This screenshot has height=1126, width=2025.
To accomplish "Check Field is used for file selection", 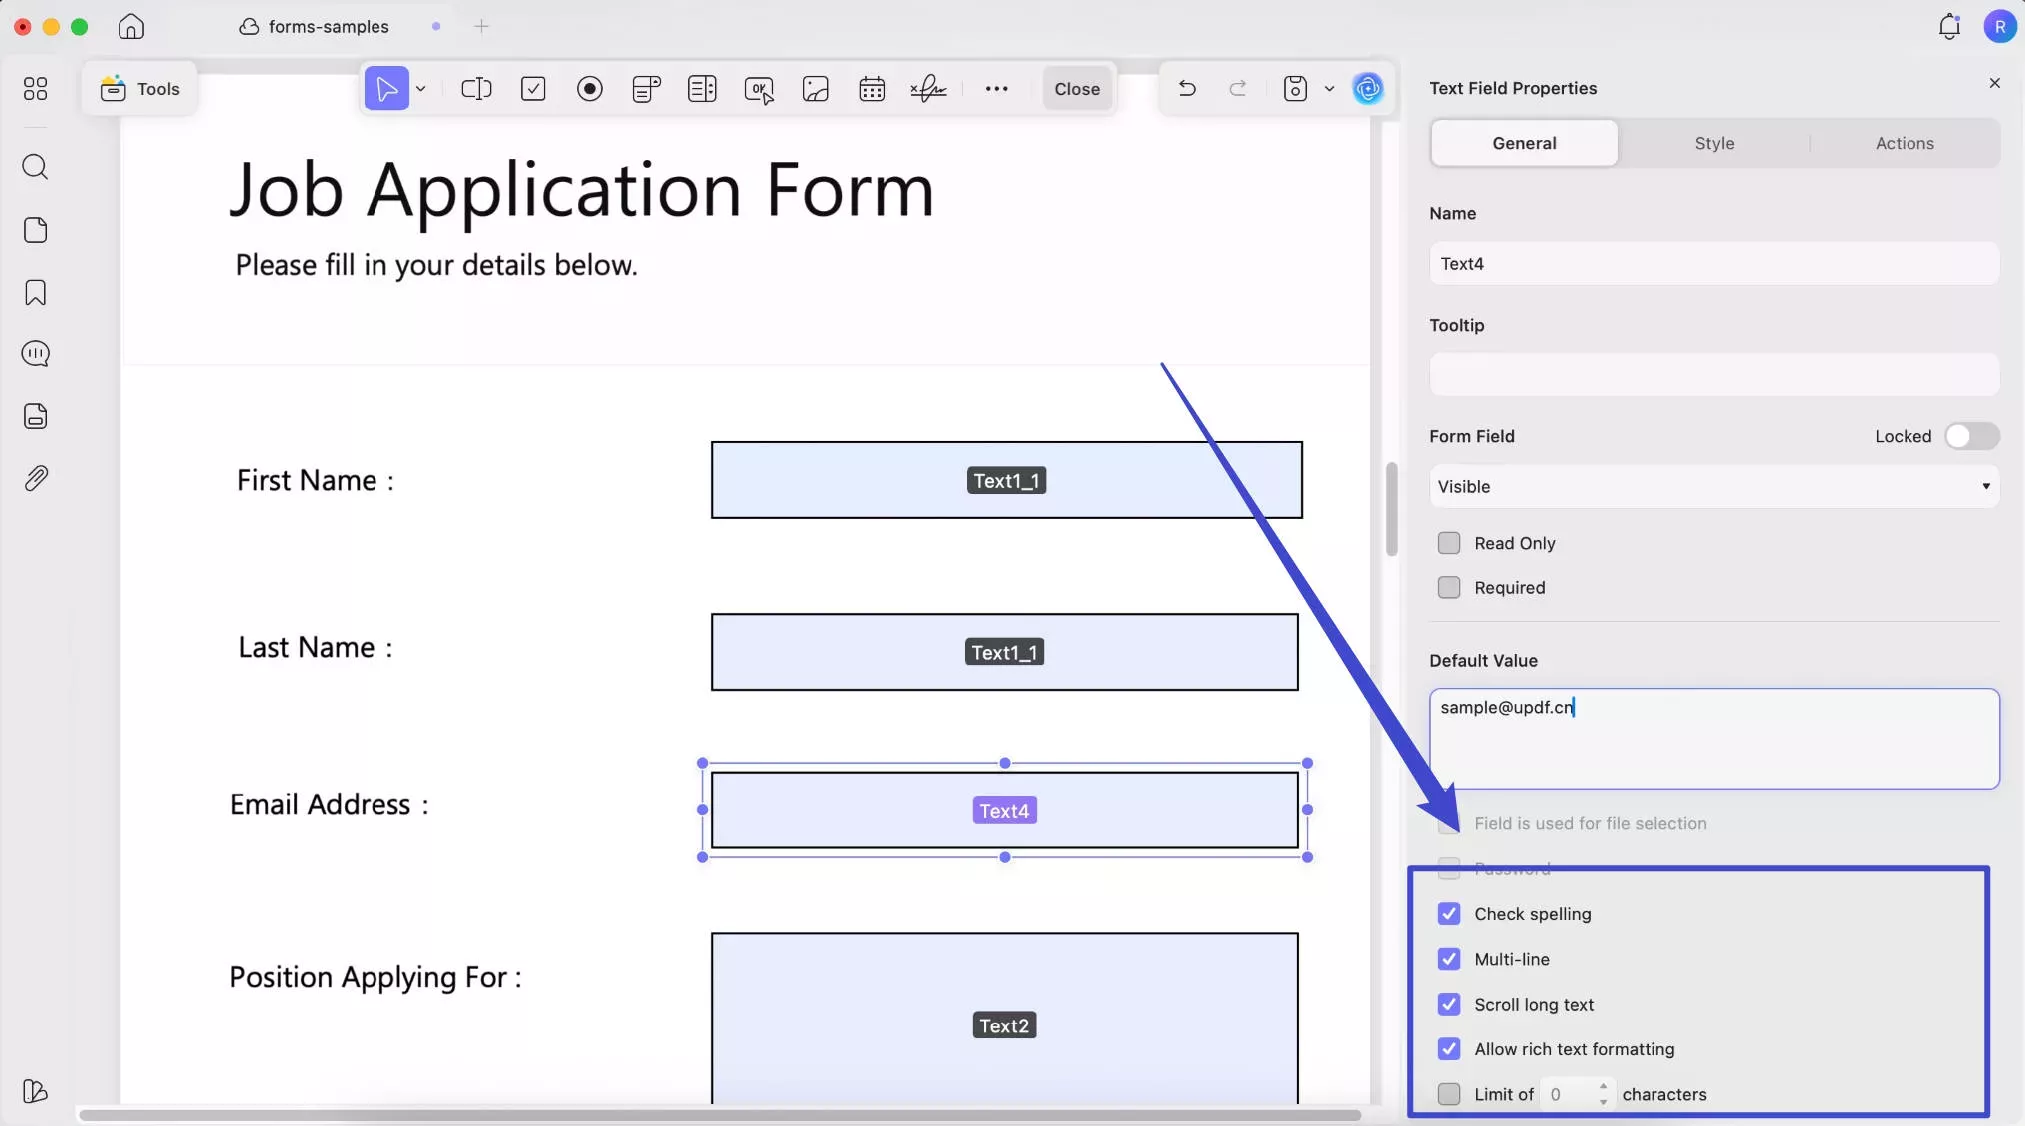I will tap(1448, 823).
